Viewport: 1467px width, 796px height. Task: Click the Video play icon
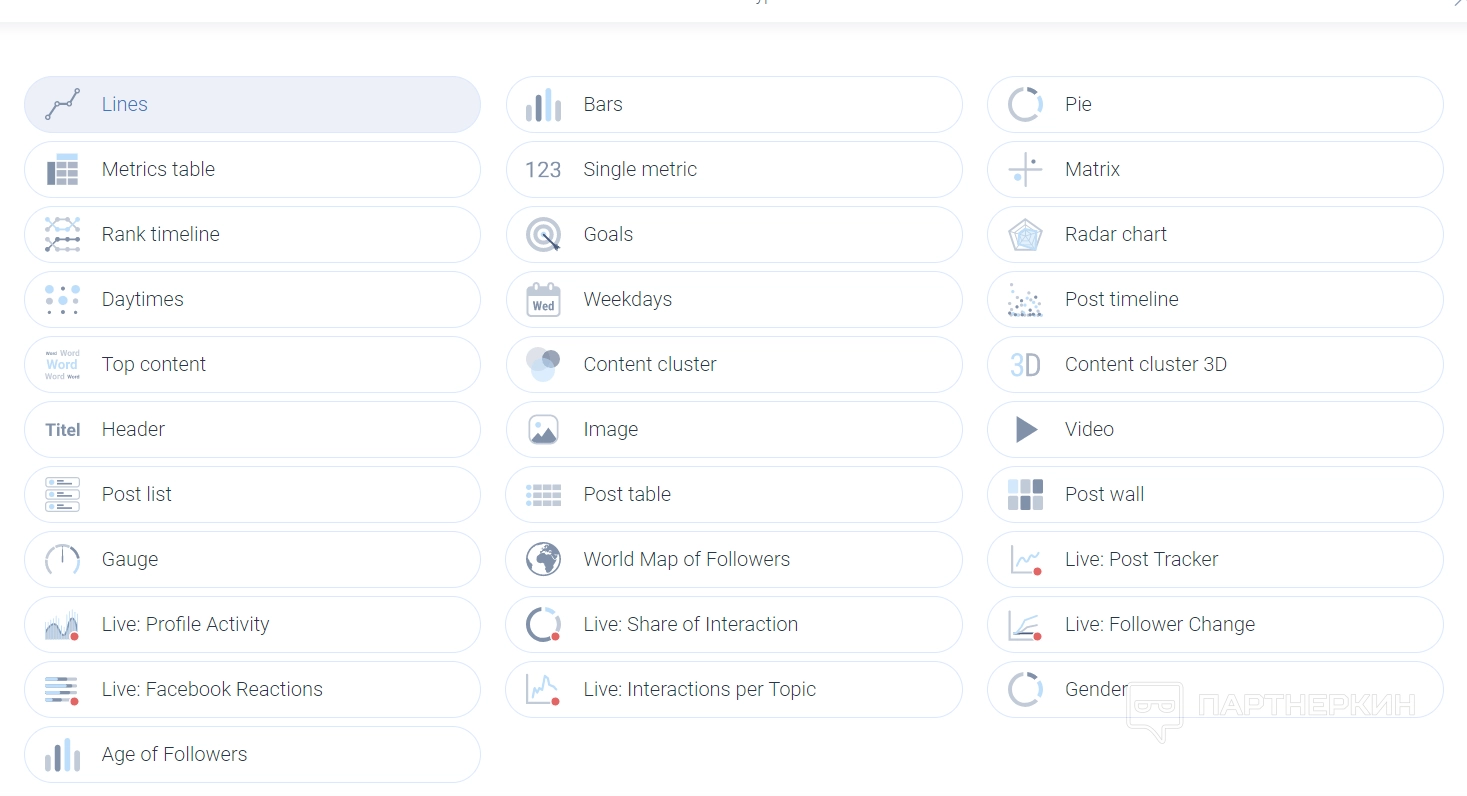(x=1025, y=430)
